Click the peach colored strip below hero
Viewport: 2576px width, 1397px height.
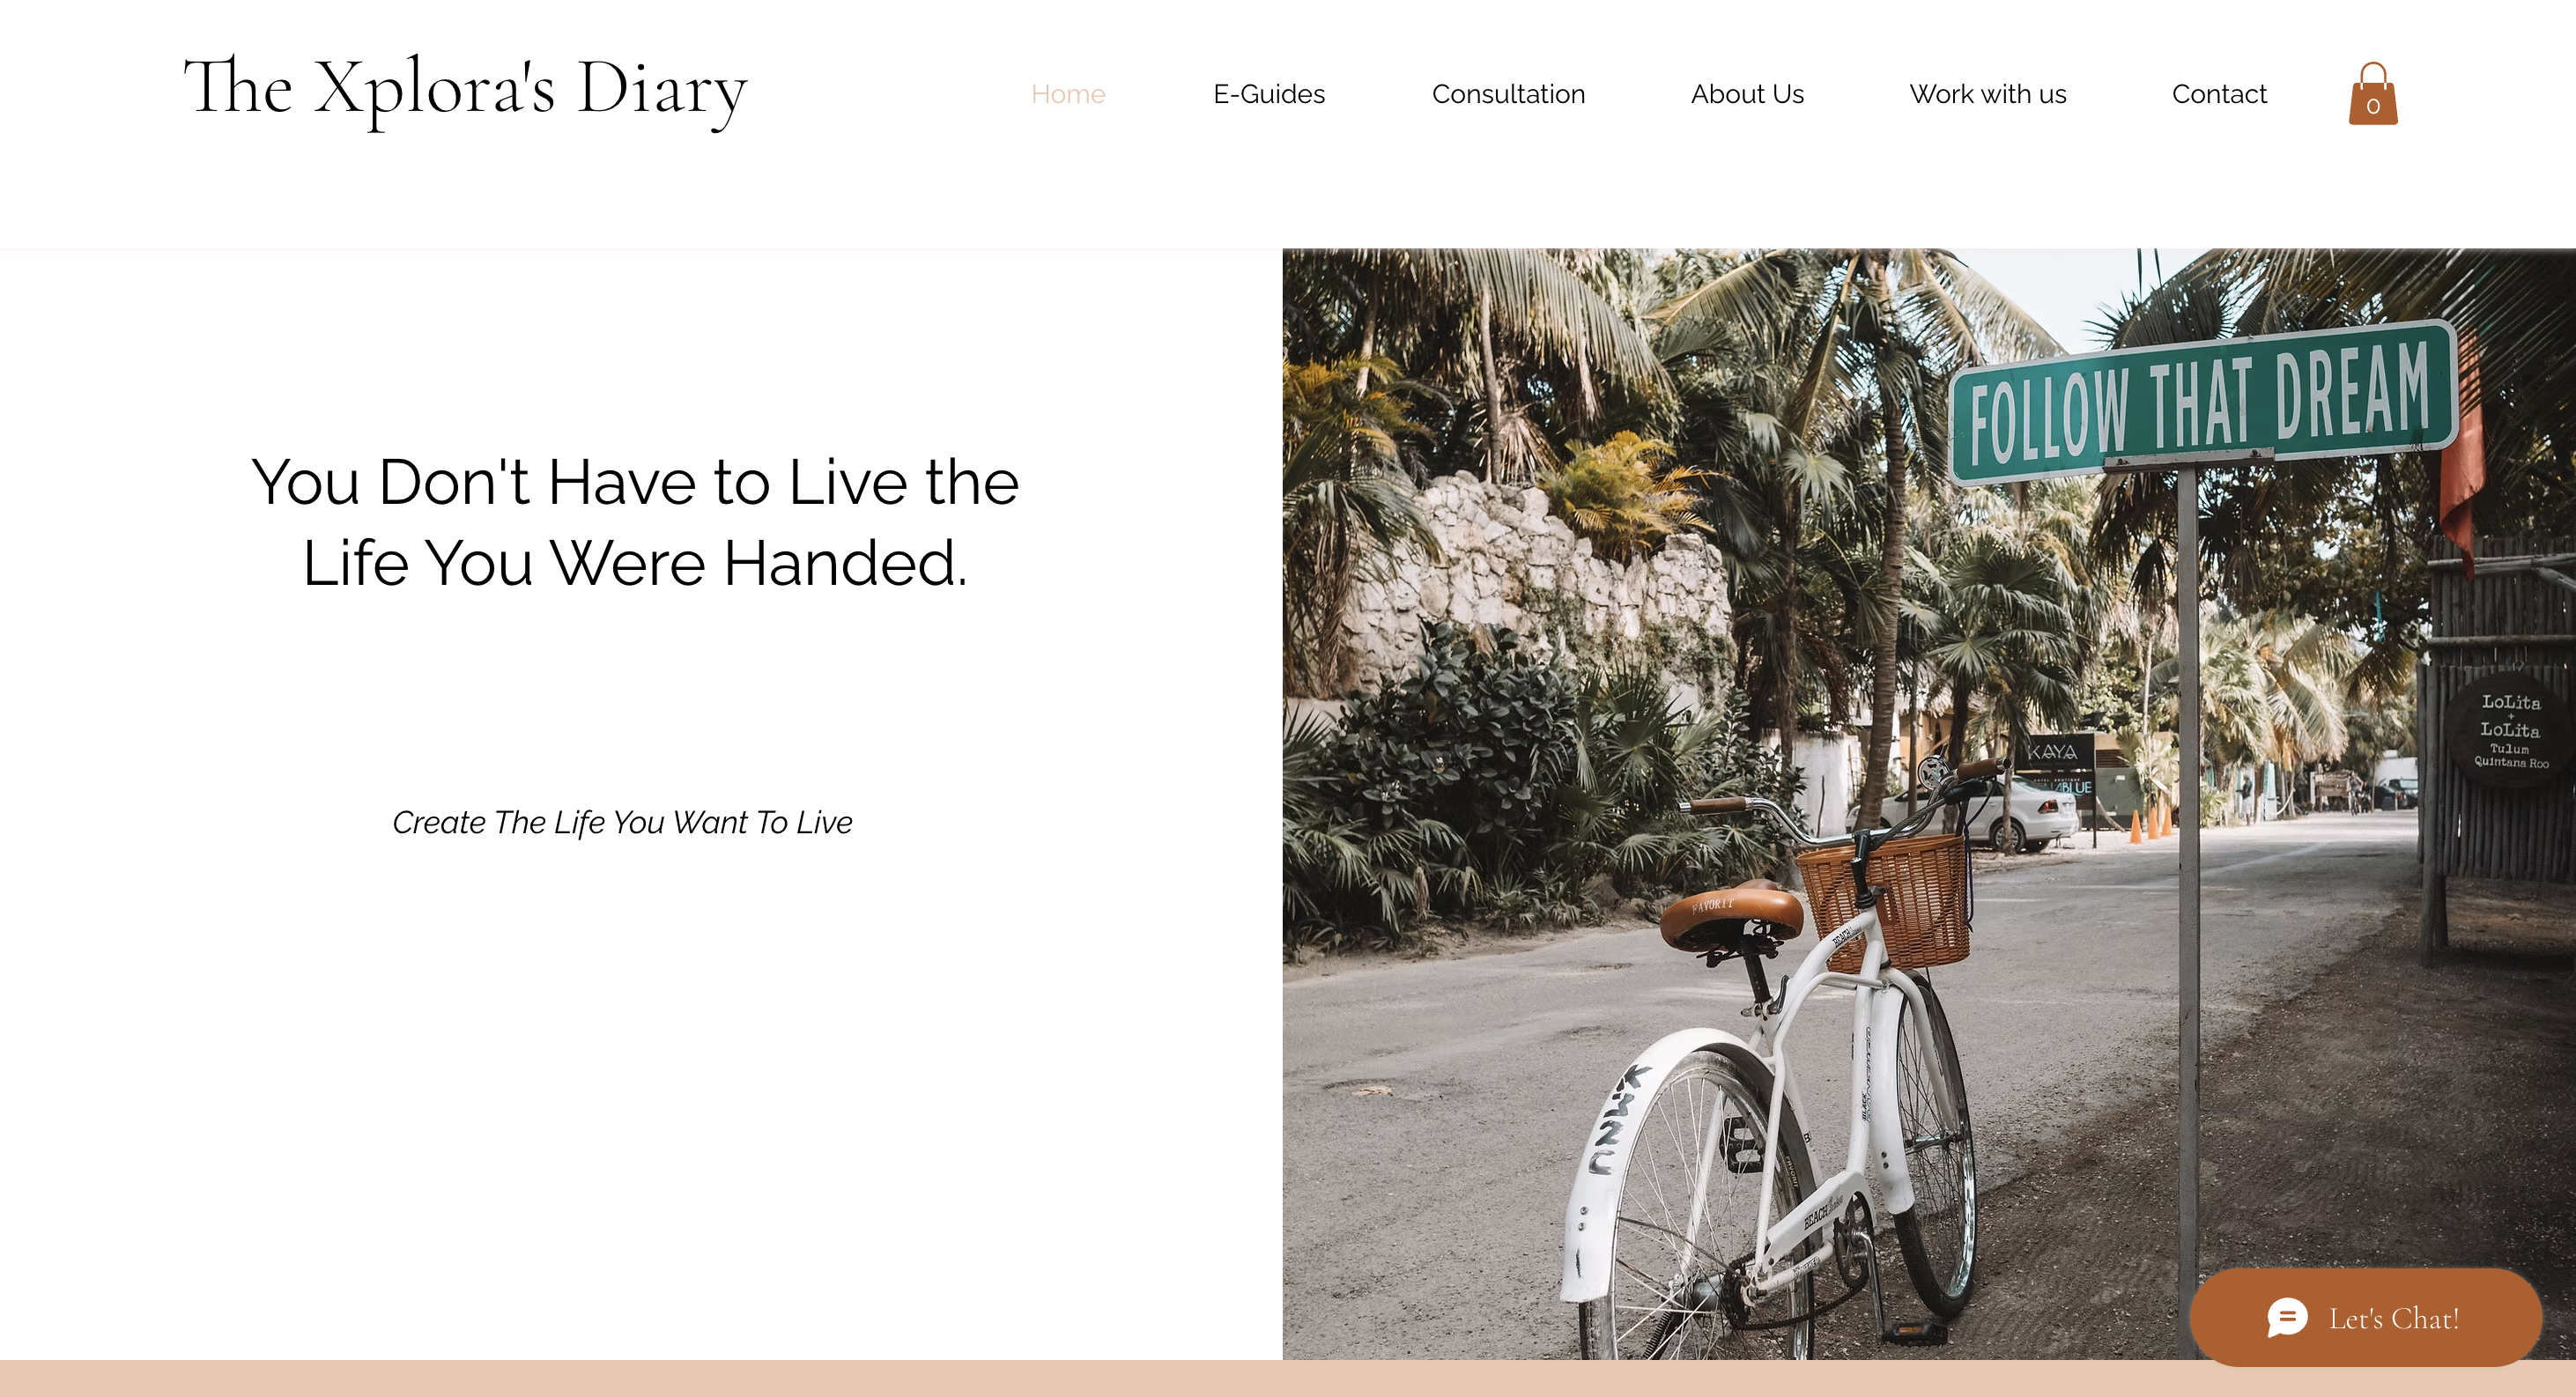click(x=1288, y=1378)
